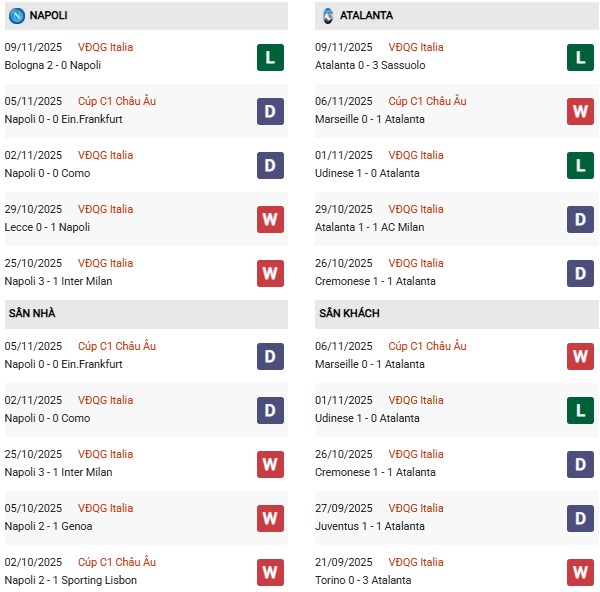Click the D badge for Atalanta 1 - 1 AC Milan

coord(580,219)
